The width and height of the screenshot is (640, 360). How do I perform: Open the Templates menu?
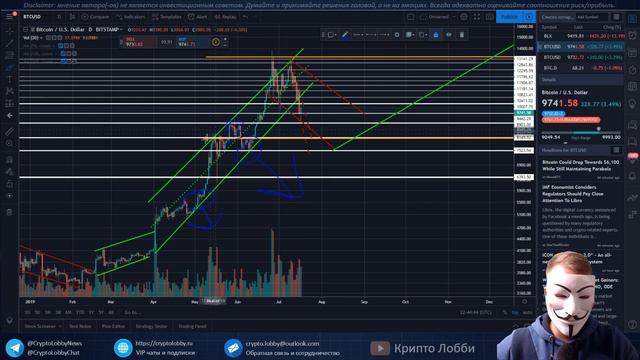[167, 17]
